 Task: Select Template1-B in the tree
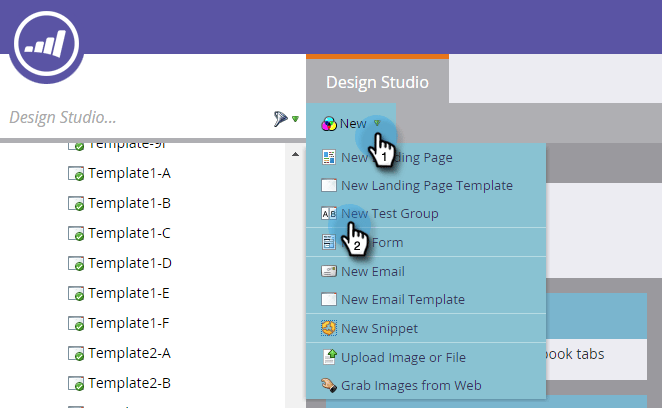pos(129,203)
